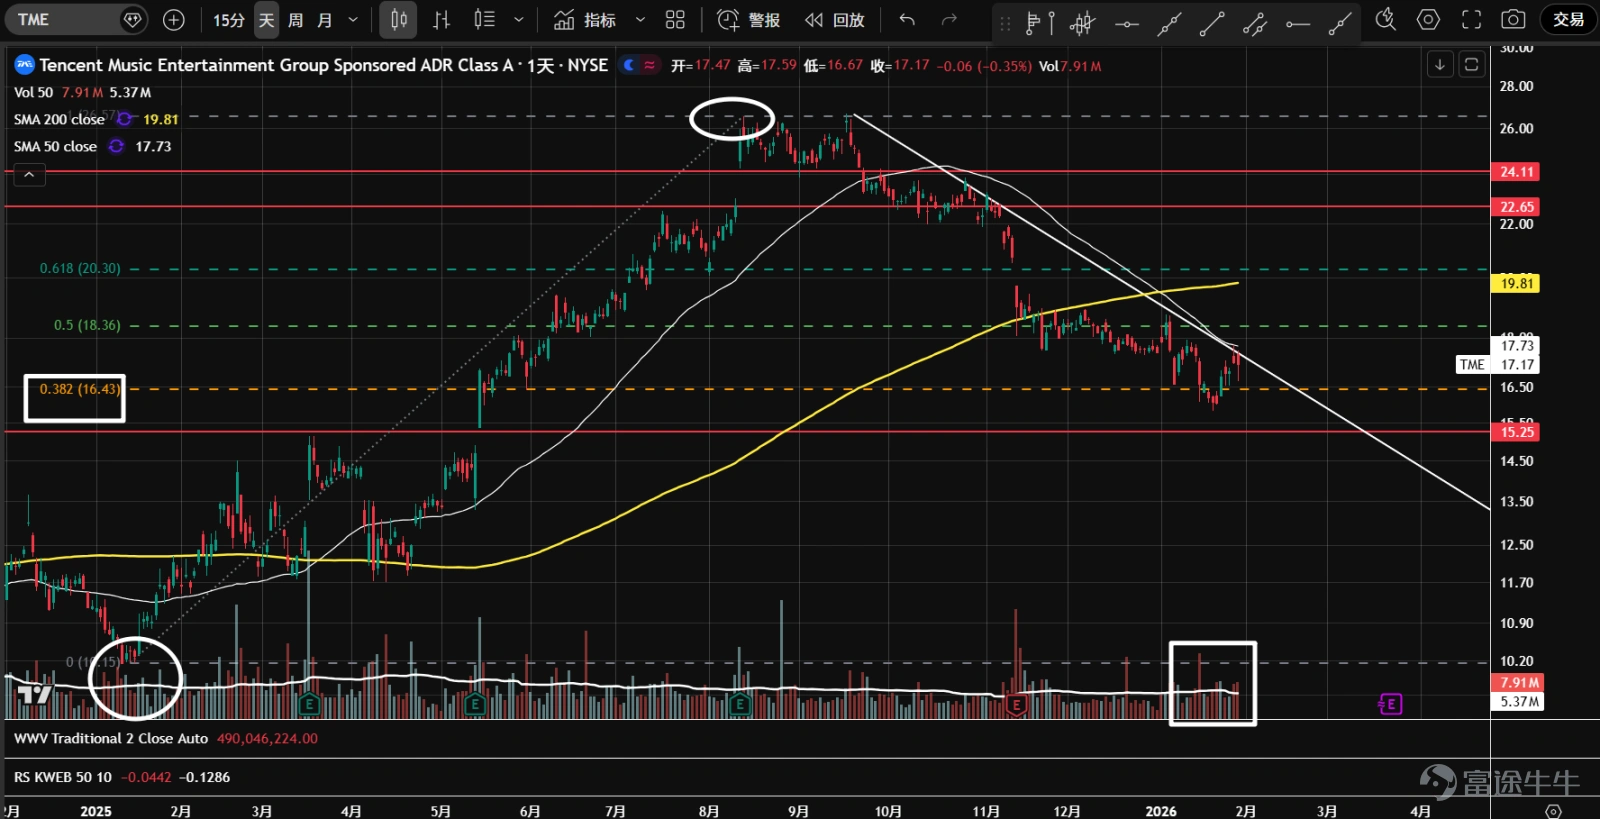The height and width of the screenshot is (819, 1600).
Task: Redo the chart action
Action: click(949, 20)
